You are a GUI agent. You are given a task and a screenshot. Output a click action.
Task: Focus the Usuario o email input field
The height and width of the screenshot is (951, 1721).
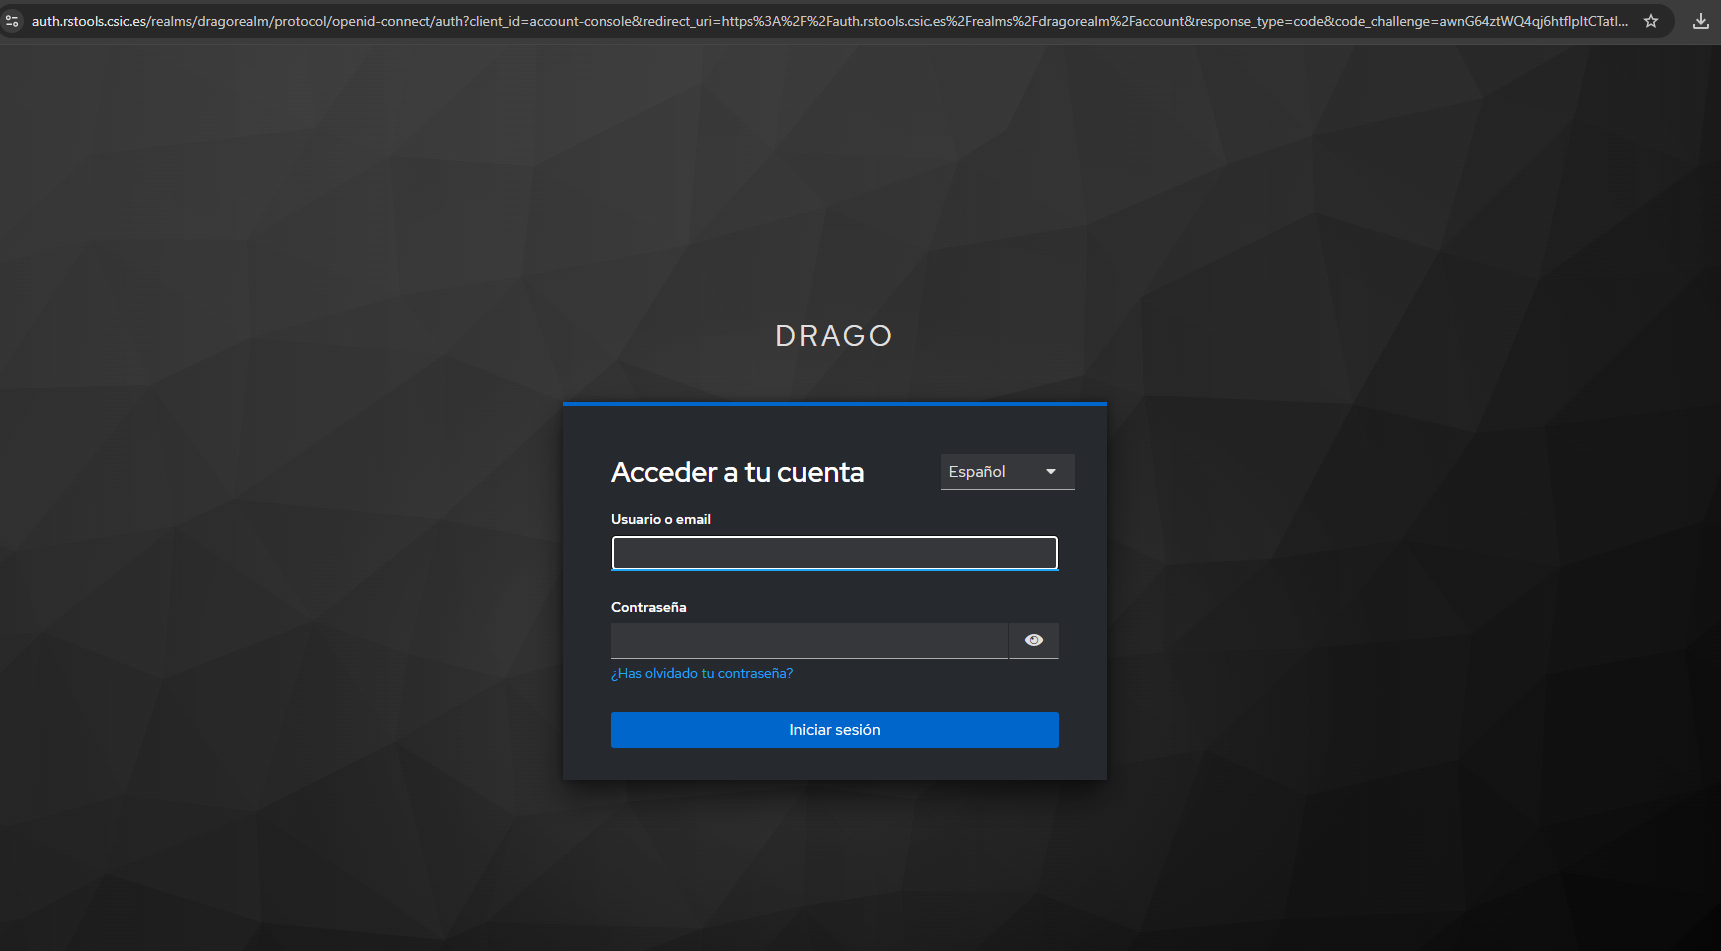[x=834, y=553]
